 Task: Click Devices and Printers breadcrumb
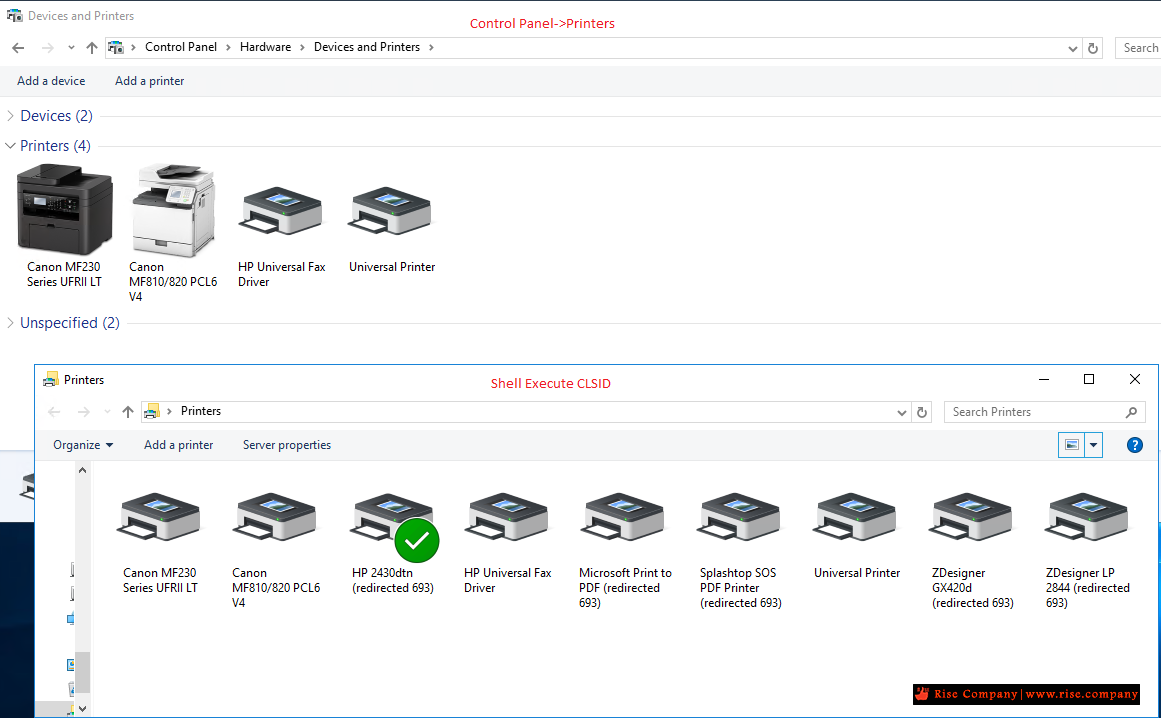click(367, 47)
